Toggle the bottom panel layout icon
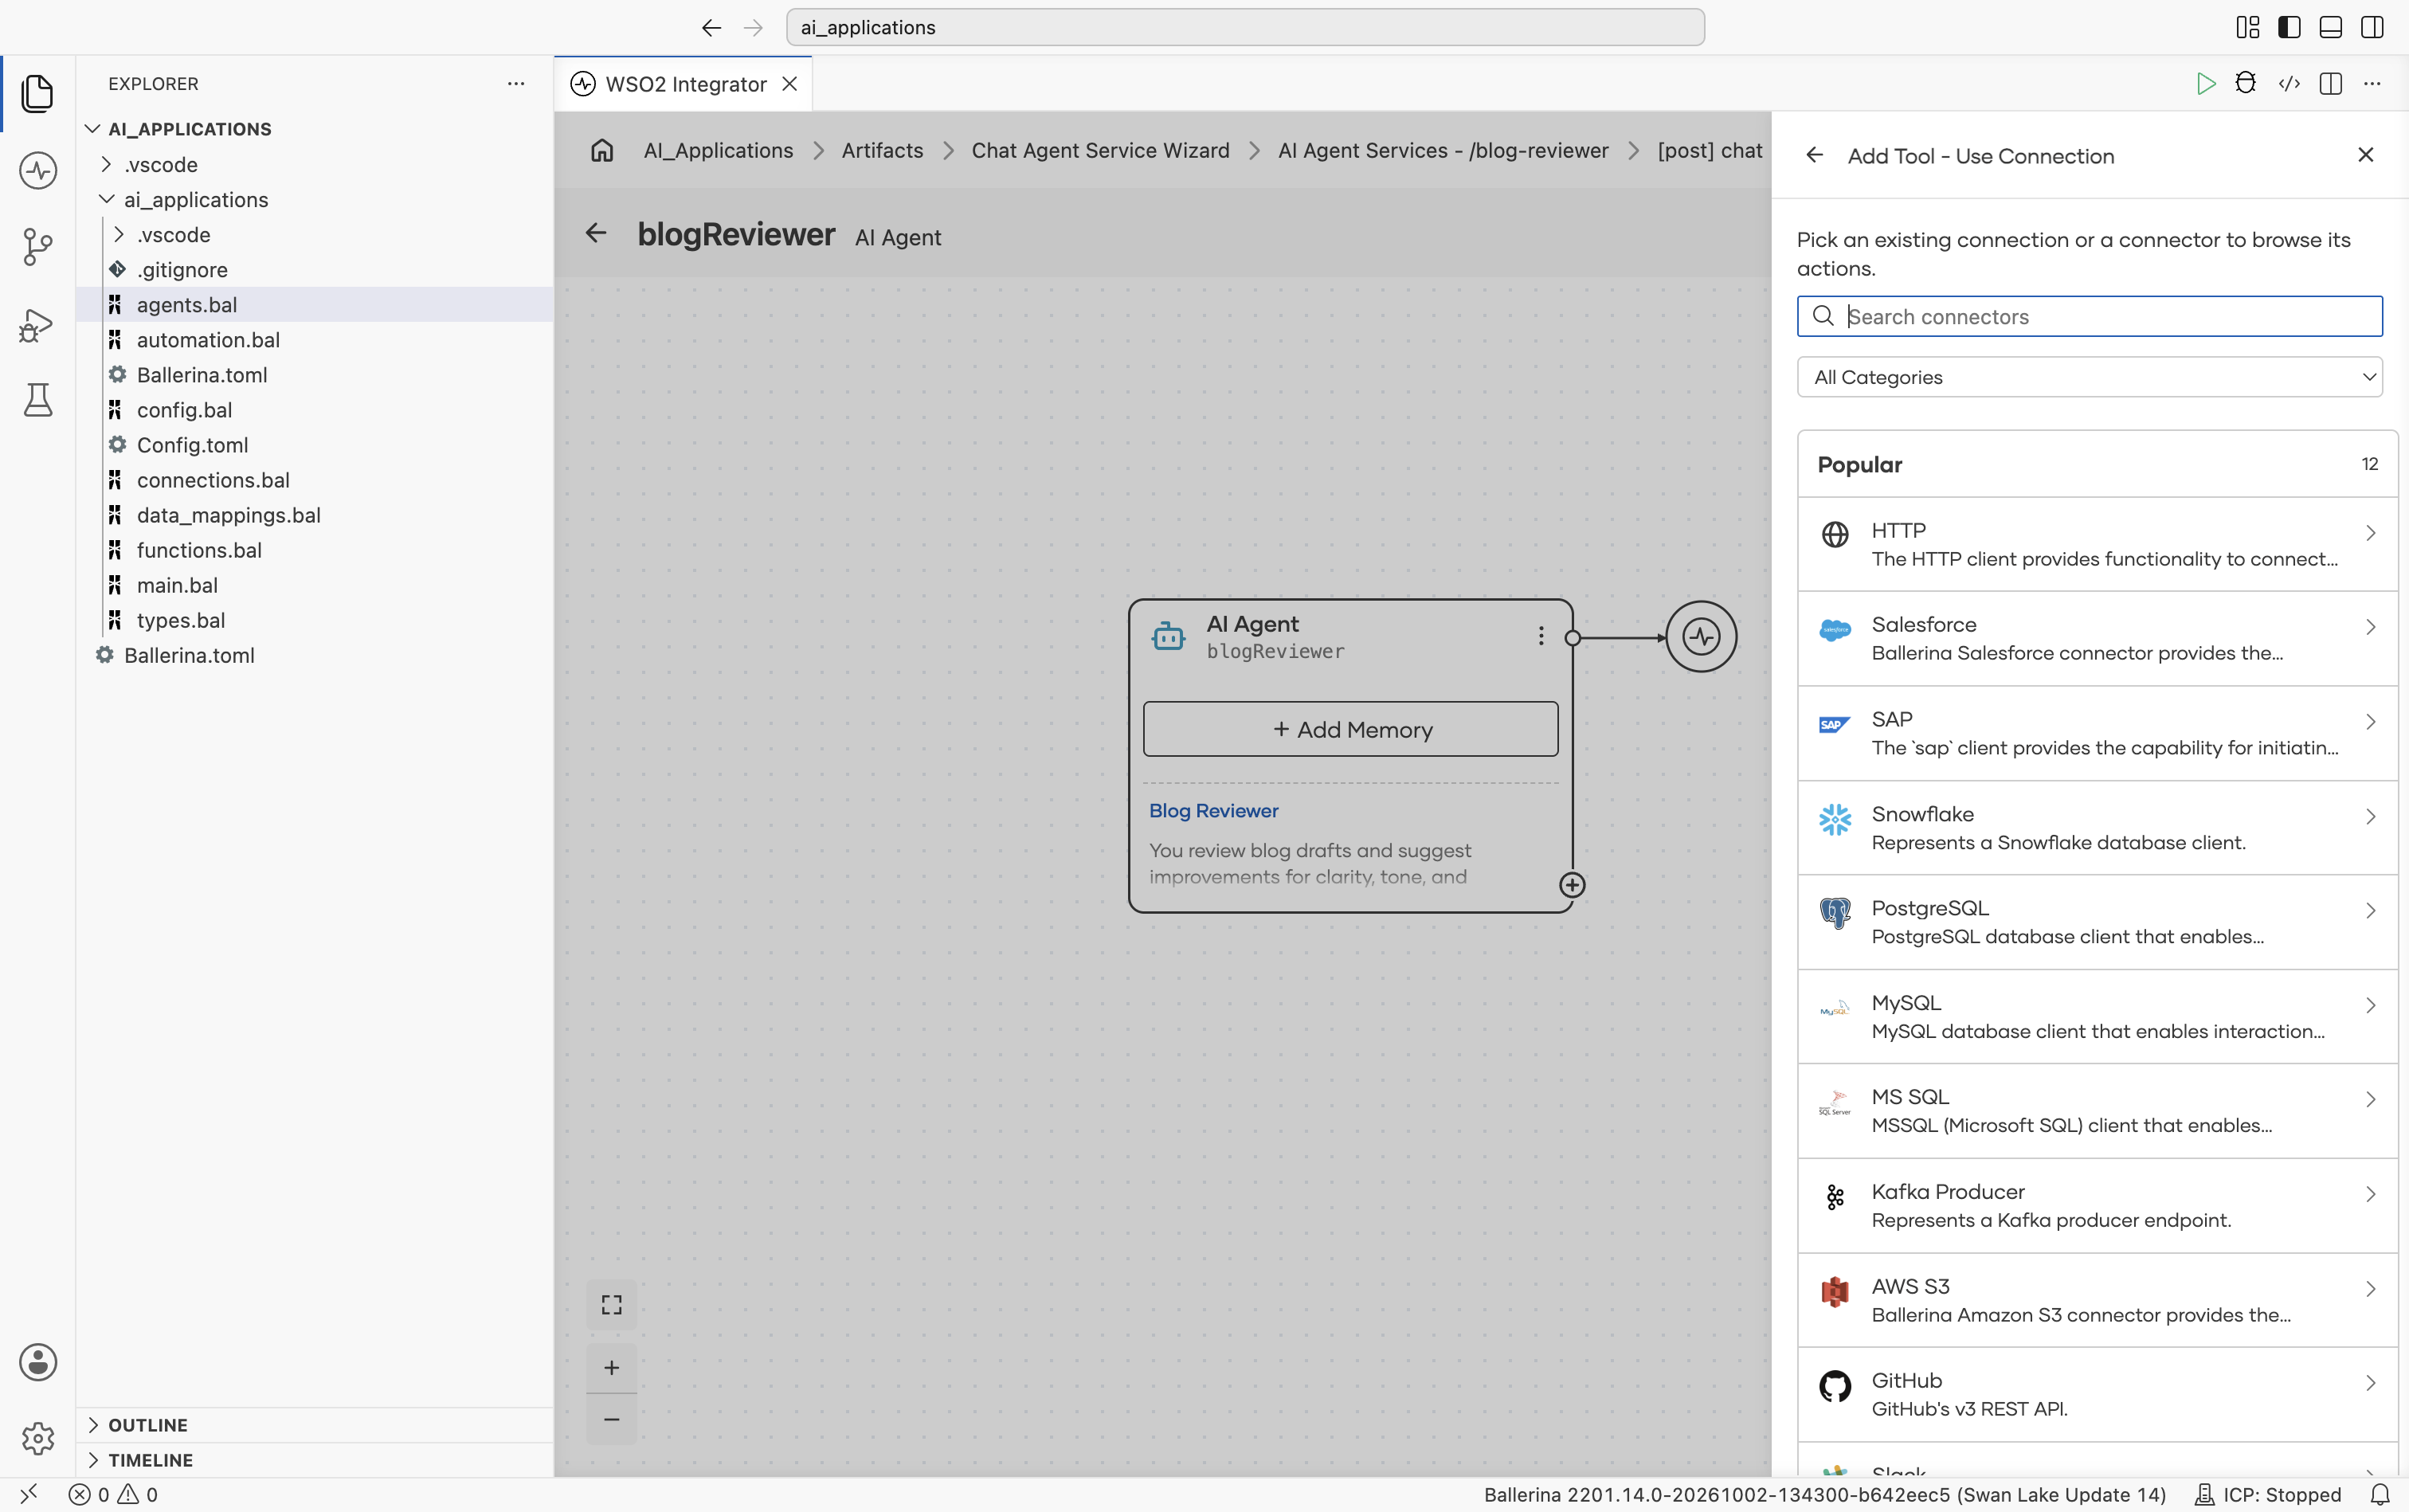Screen dimensions: 2409x1512 click(x=2331, y=27)
